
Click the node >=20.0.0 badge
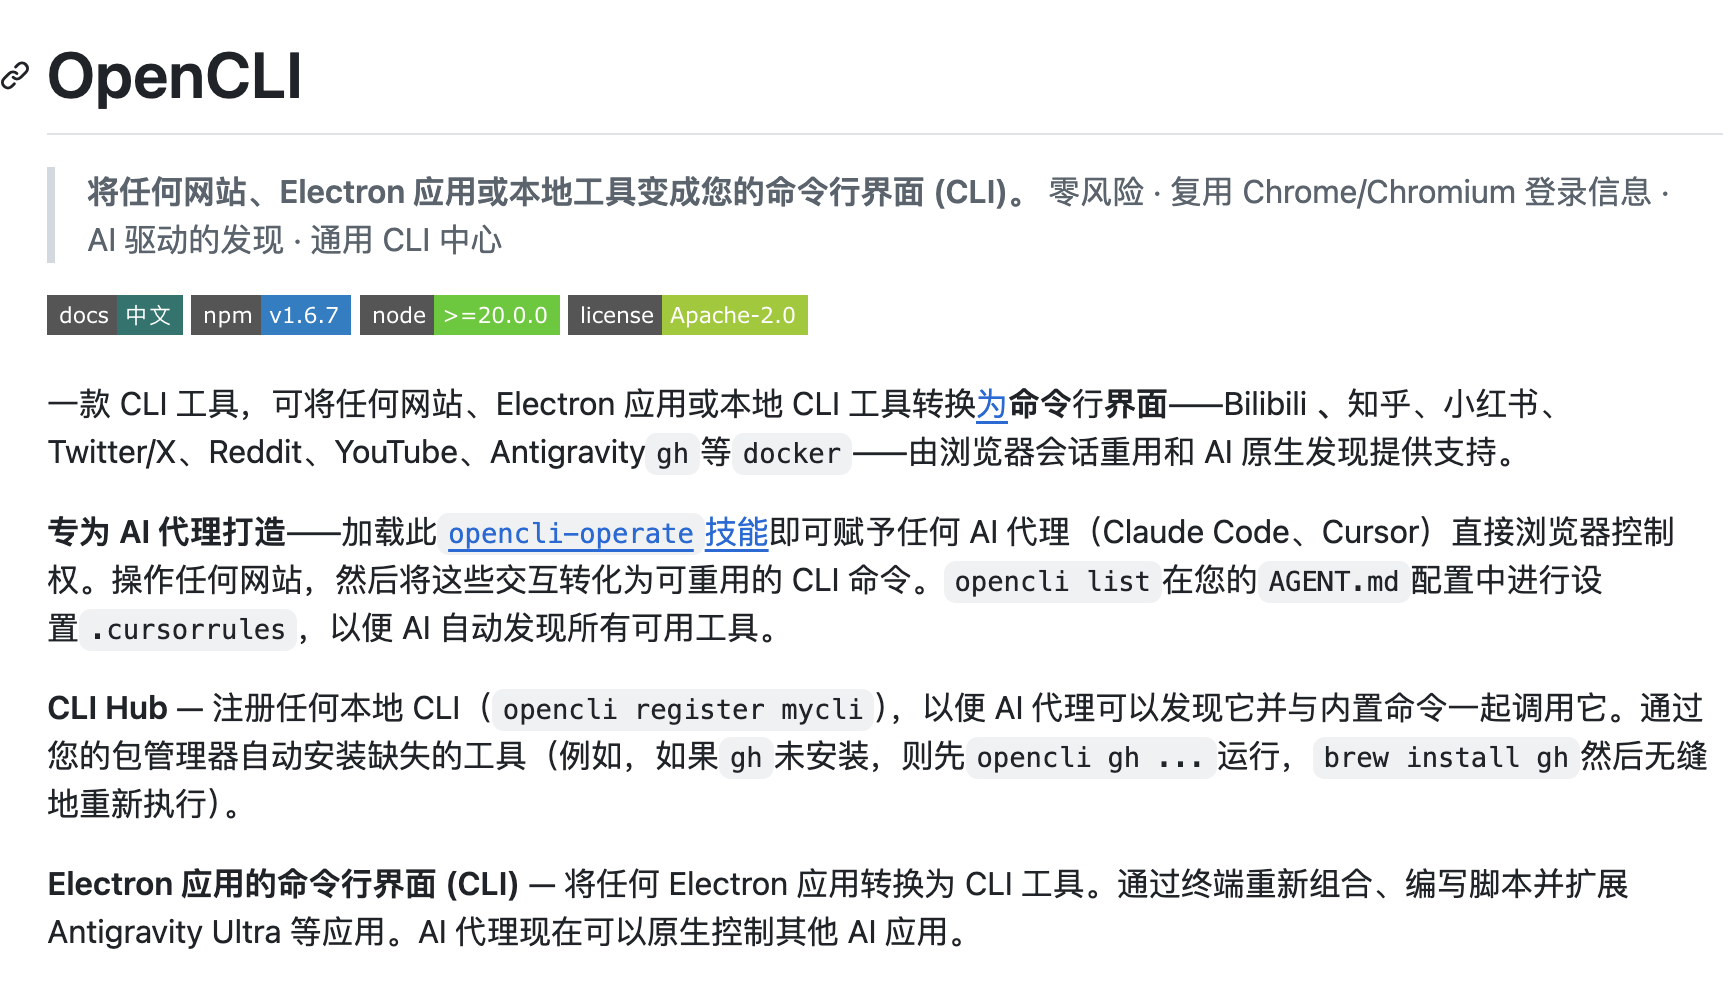tap(459, 315)
